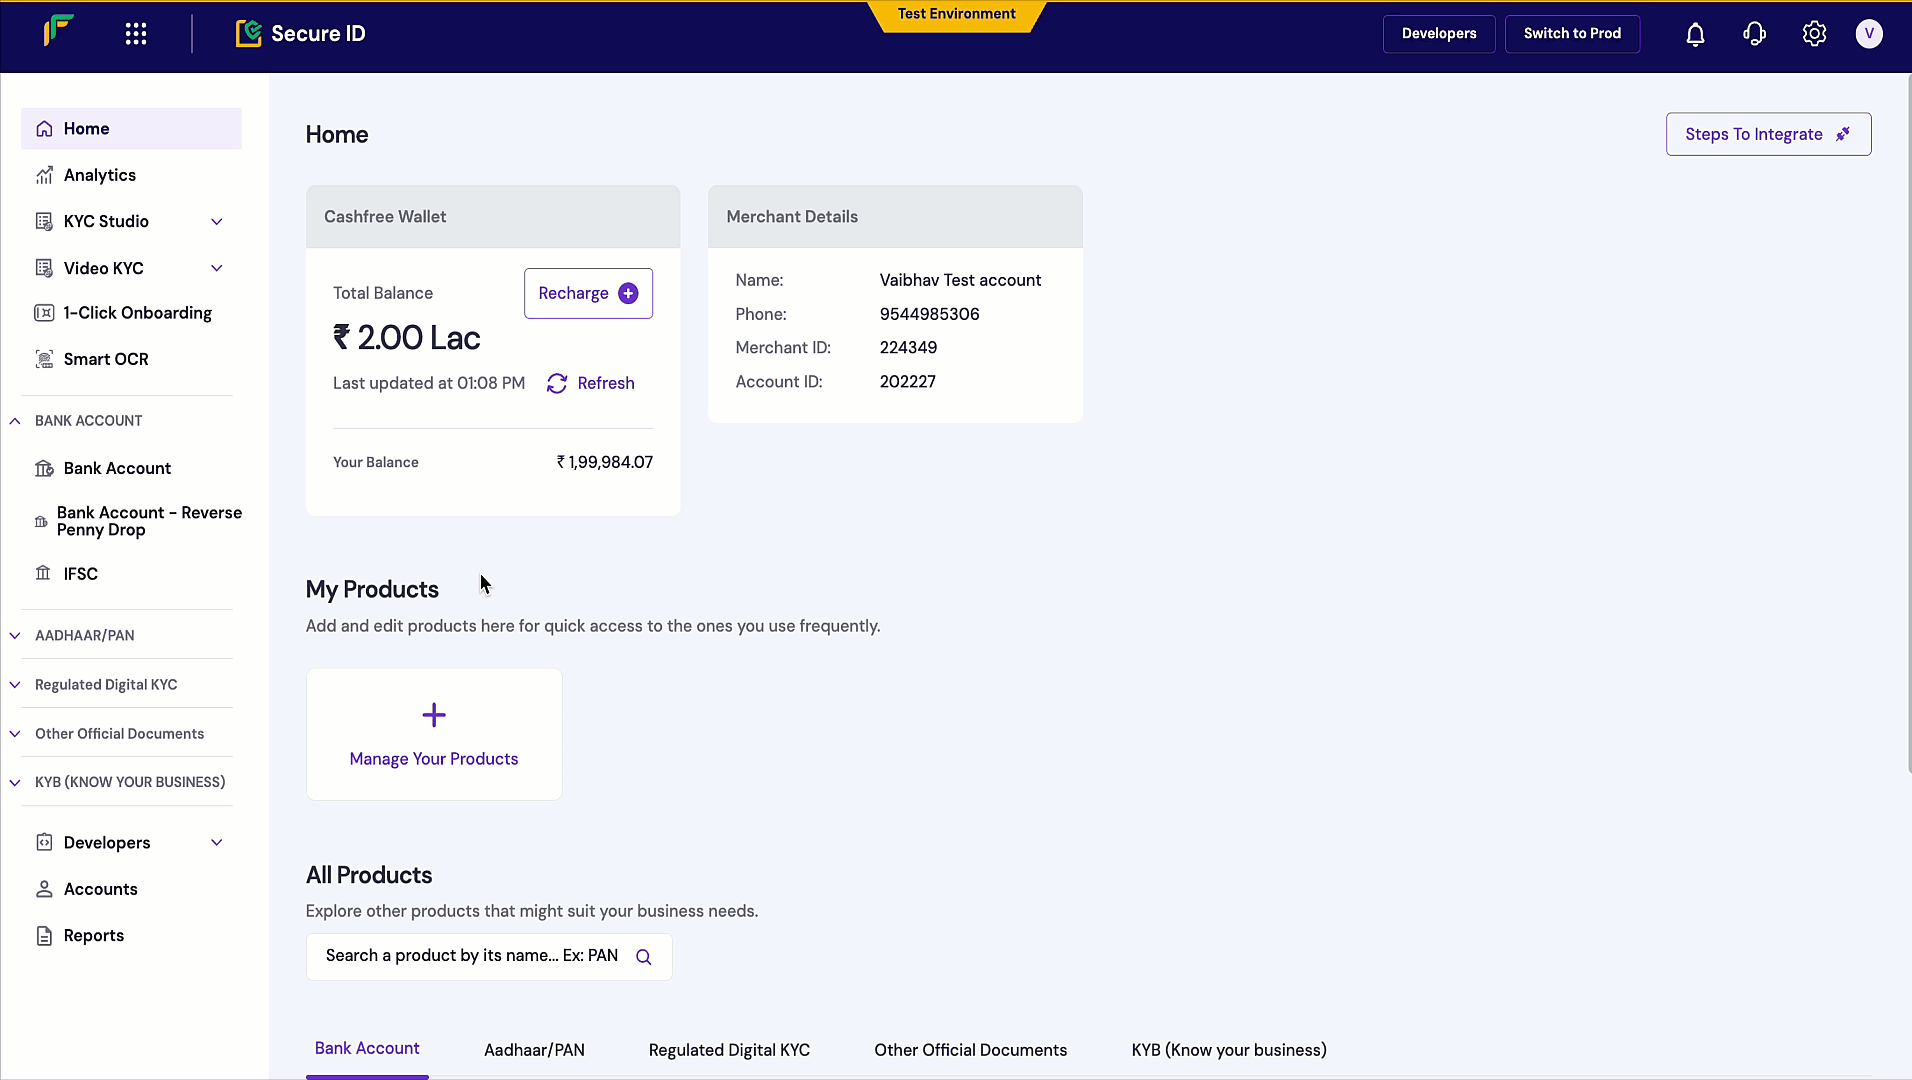Click the balance amount ₹1,99,984.07
Image resolution: width=1912 pixels, height=1080 pixels.
(x=604, y=463)
